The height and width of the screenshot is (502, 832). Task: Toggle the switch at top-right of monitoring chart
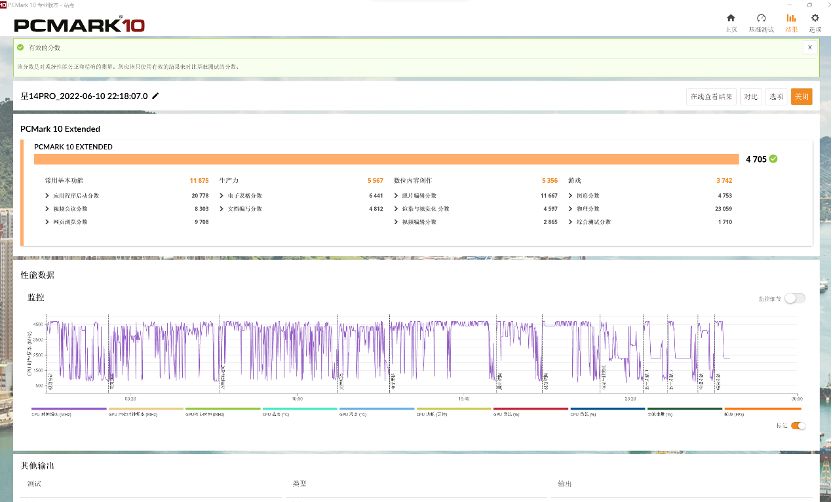(795, 298)
